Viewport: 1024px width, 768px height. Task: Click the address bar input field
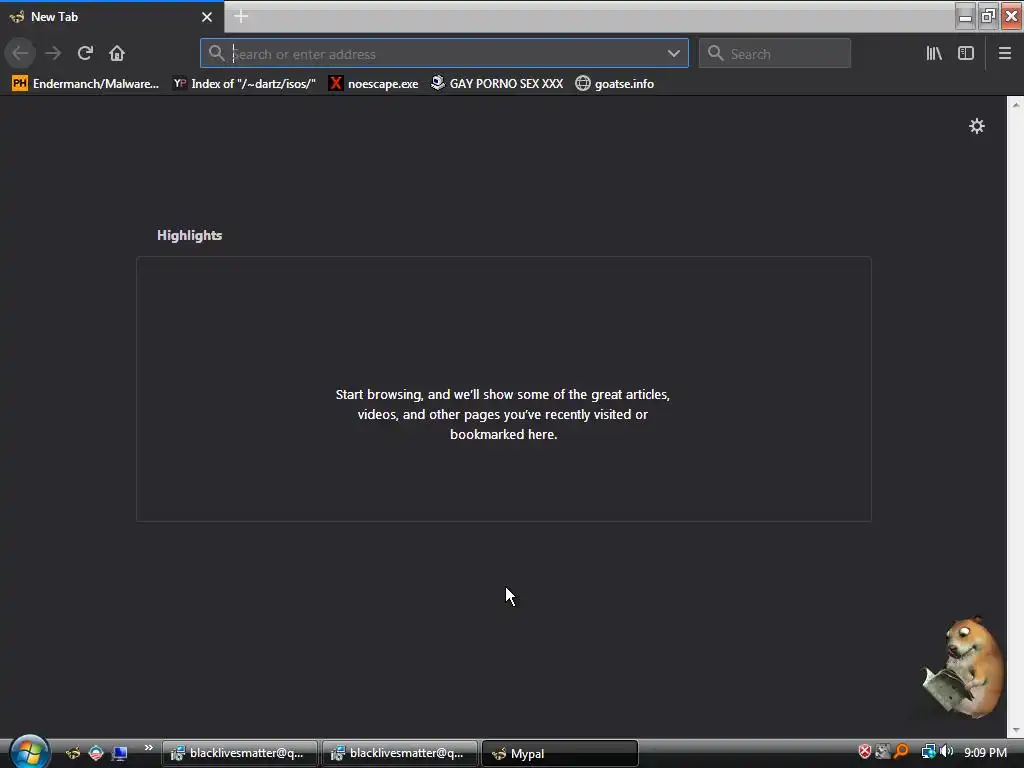click(x=444, y=54)
